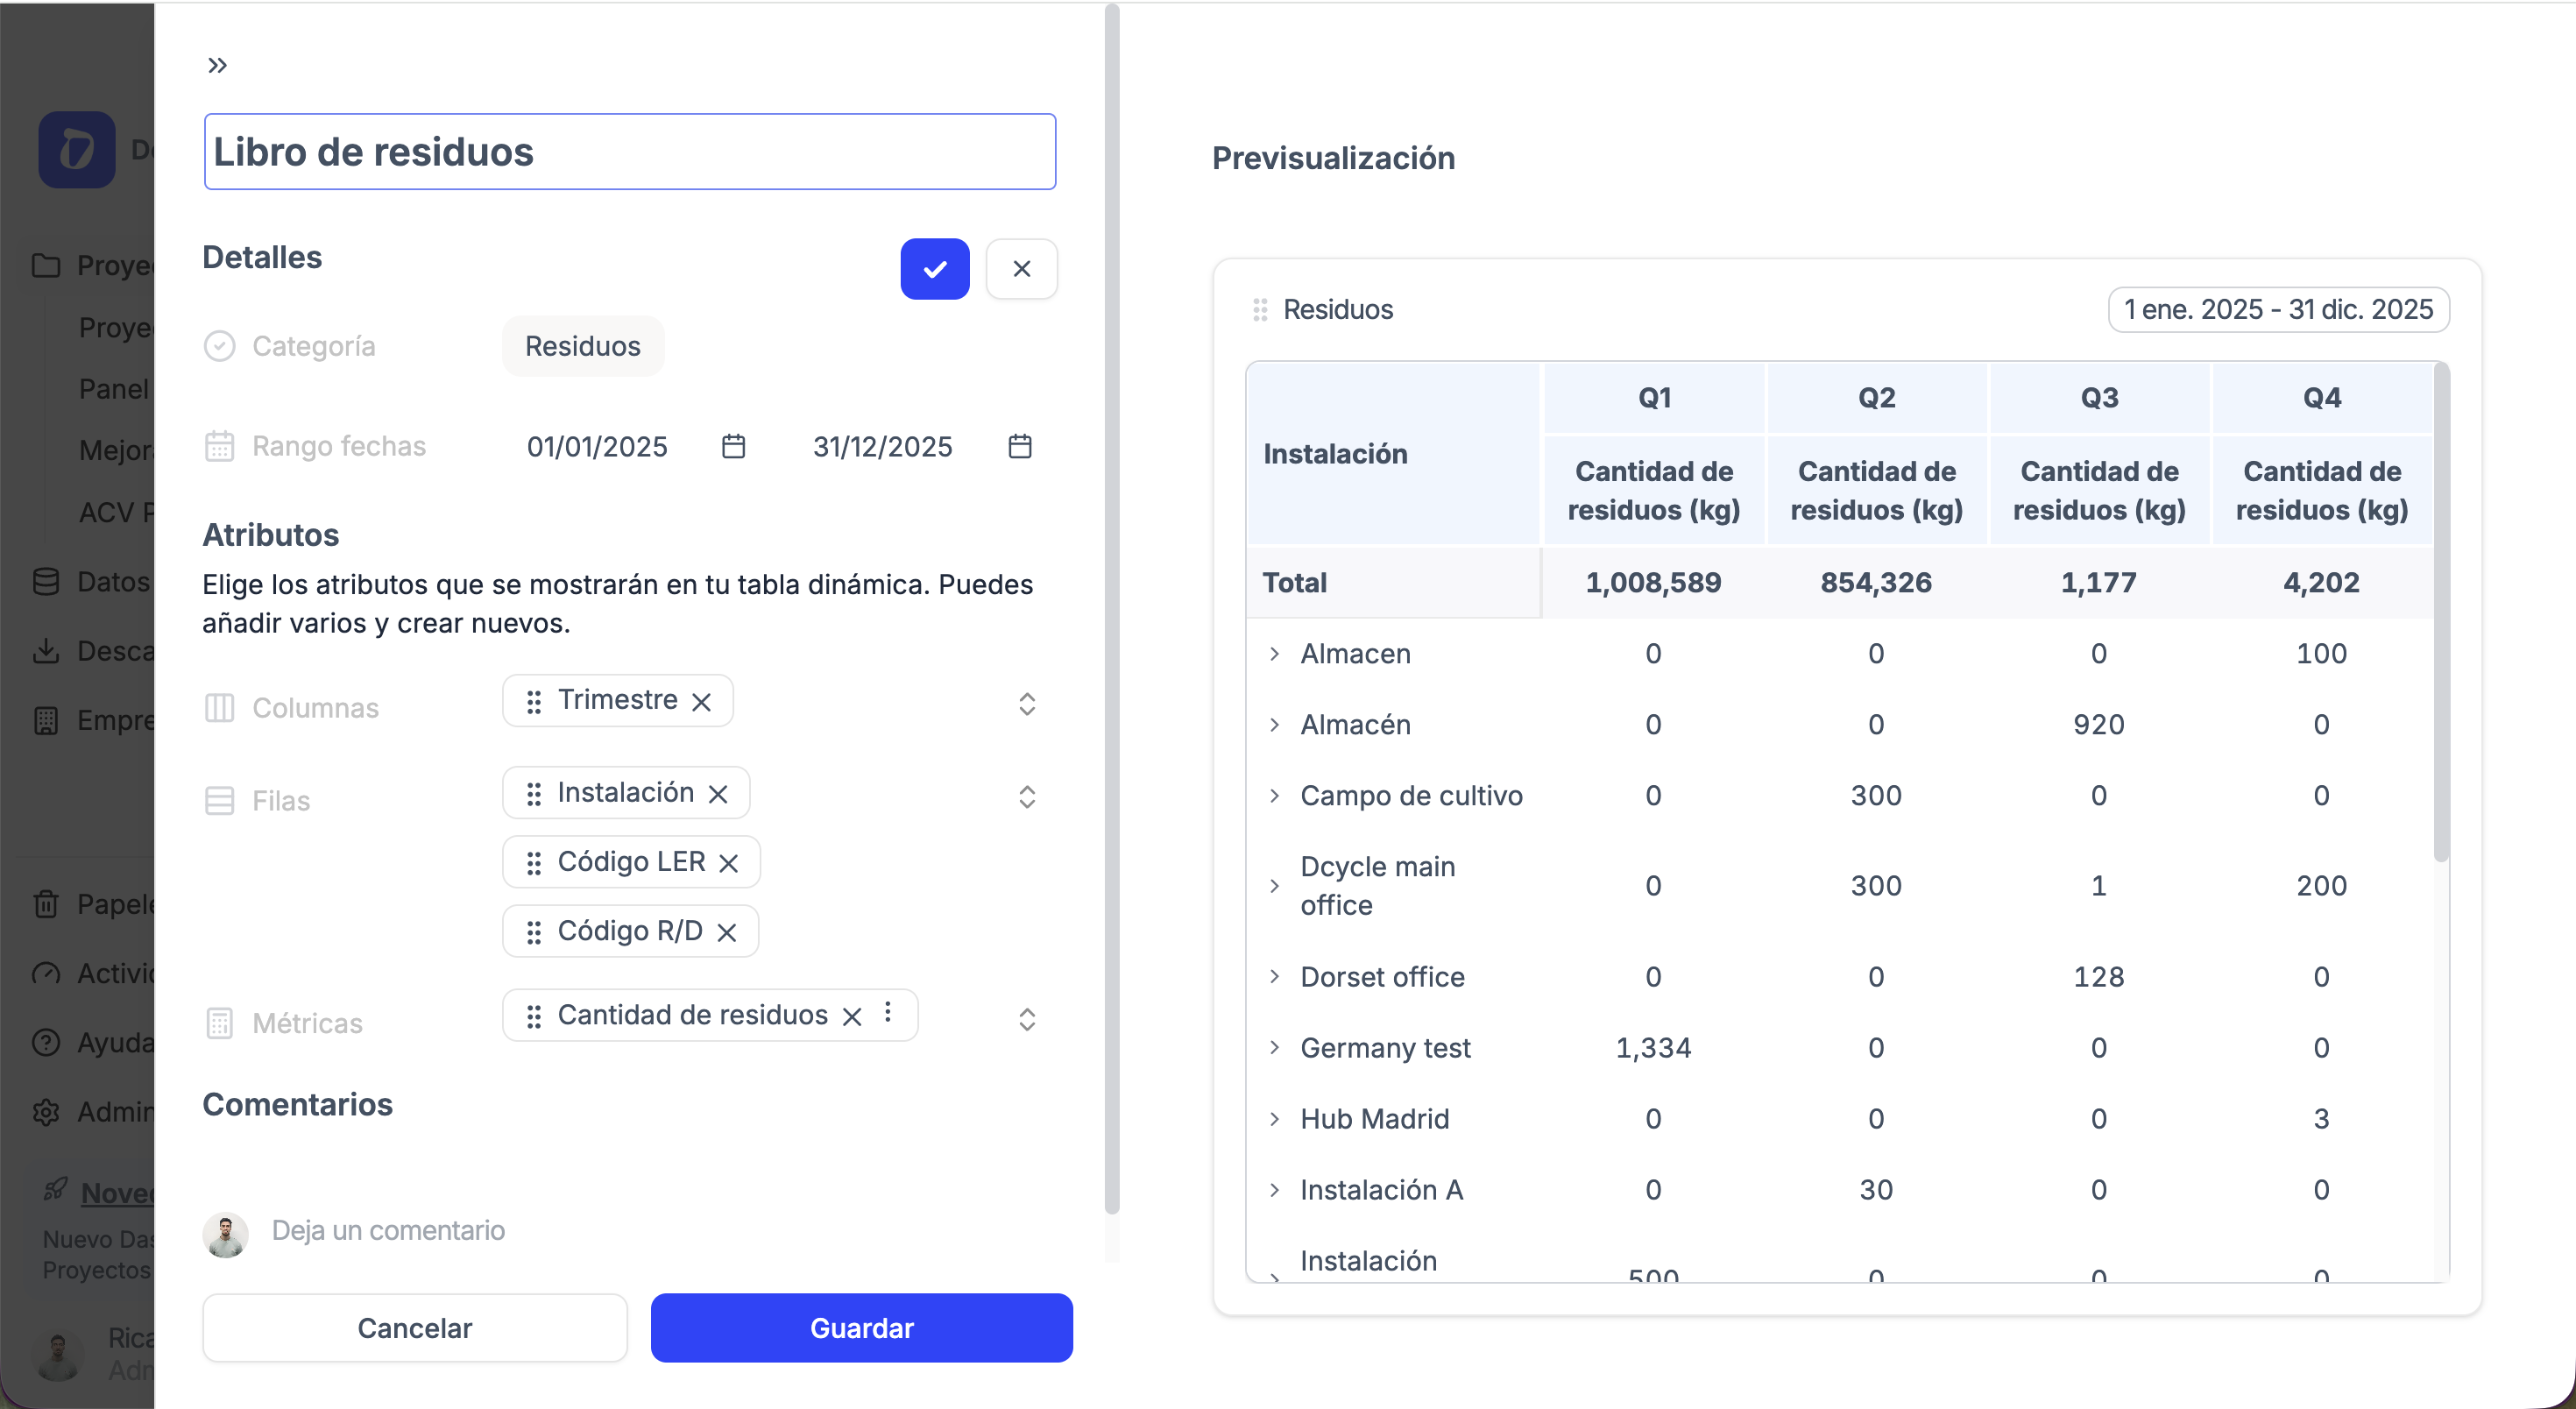Expand the Germany test row
The height and width of the screenshot is (1409, 2576).
(x=1274, y=1047)
